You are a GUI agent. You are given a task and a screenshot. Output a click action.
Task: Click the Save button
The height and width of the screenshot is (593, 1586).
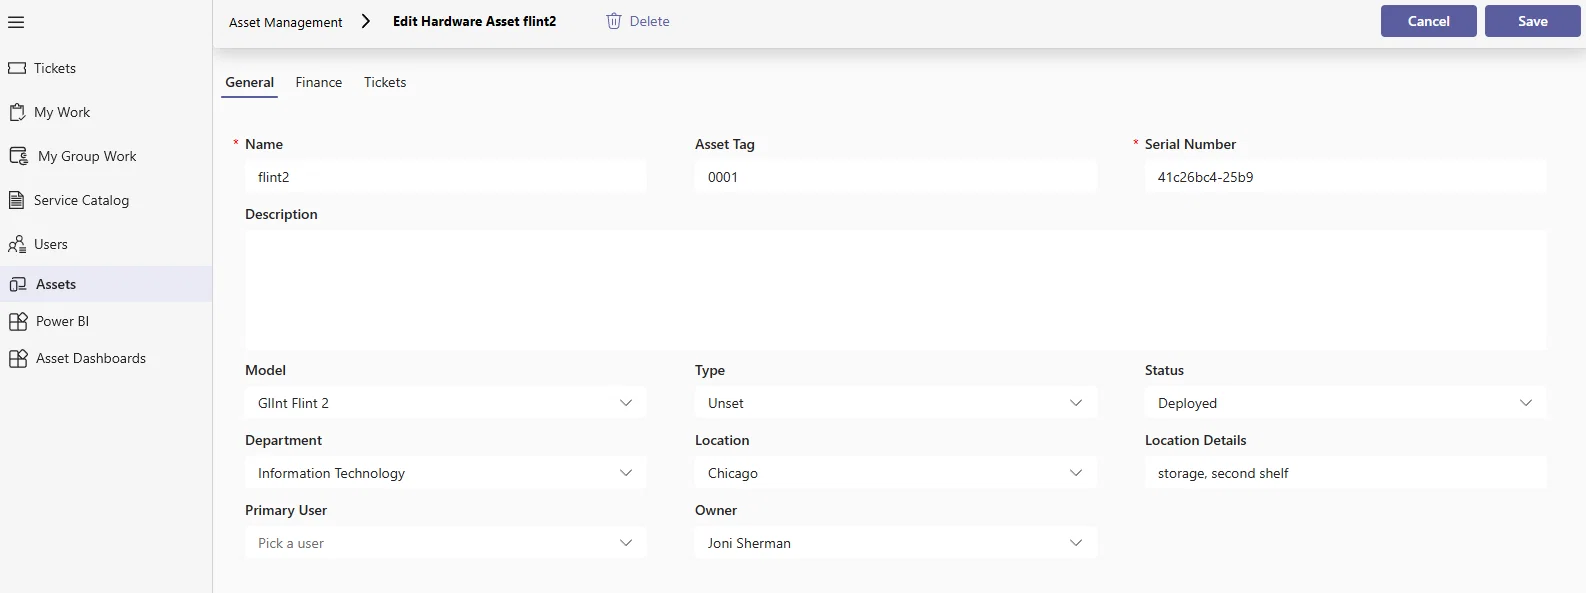(1532, 21)
